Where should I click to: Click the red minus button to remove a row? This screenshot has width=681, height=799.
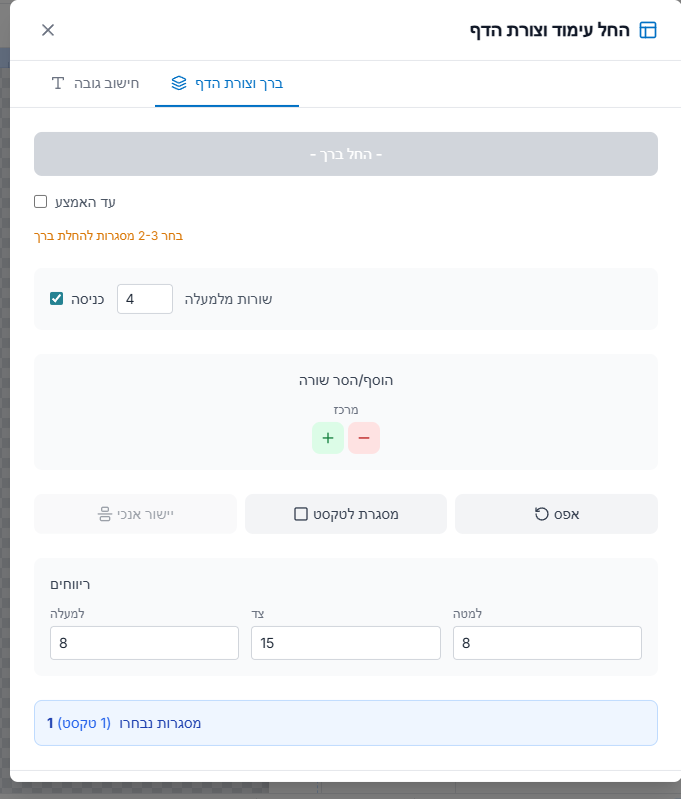[x=363, y=438]
